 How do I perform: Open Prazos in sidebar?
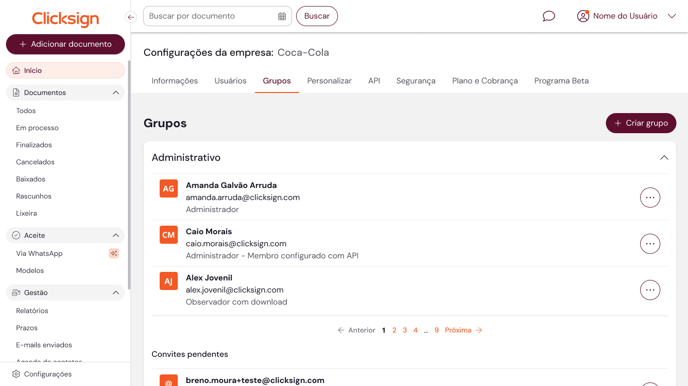(27, 328)
